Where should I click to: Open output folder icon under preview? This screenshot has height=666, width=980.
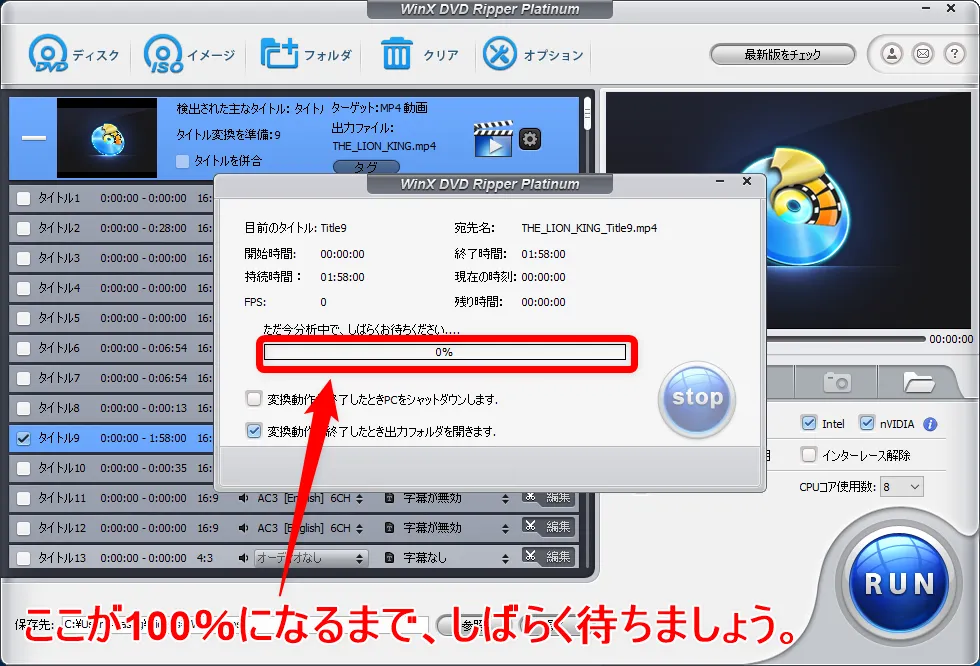[x=918, y=382]
